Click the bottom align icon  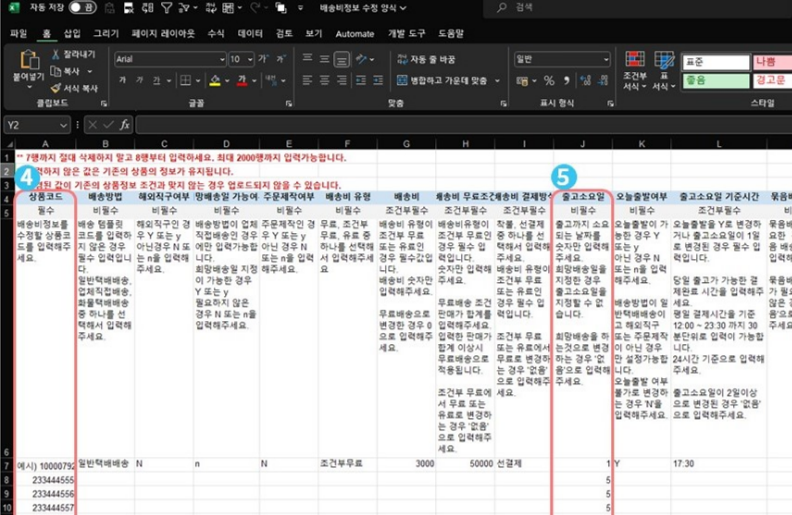(x=341, y=59)
